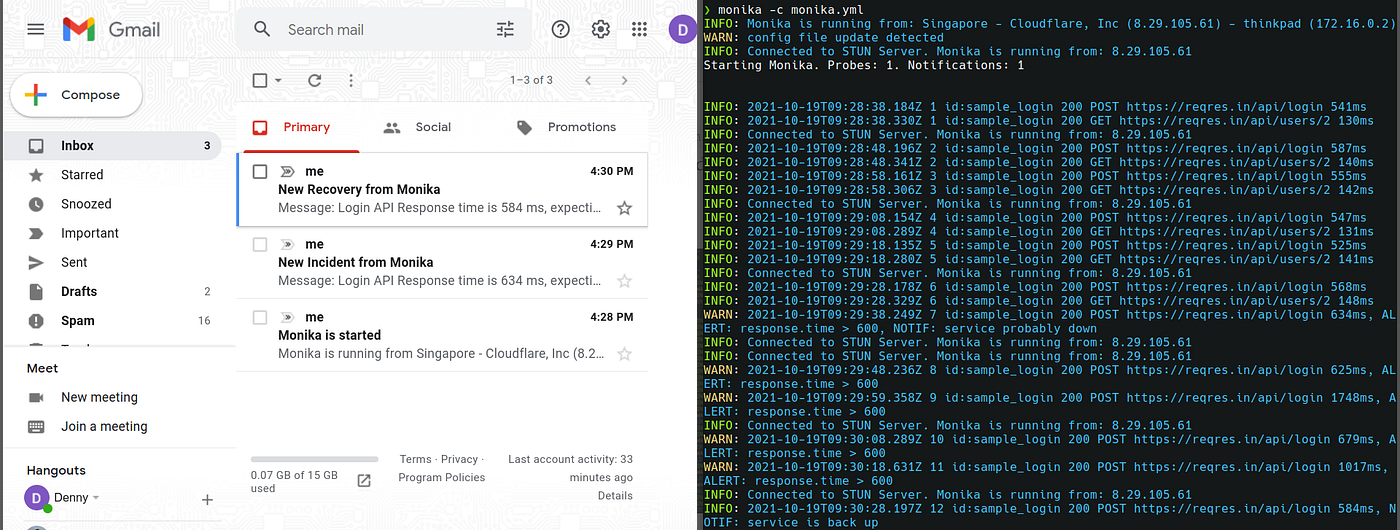The image size is (1400, 530).
Task: Go to older messages arrow
Action: [x=625, y=80]
